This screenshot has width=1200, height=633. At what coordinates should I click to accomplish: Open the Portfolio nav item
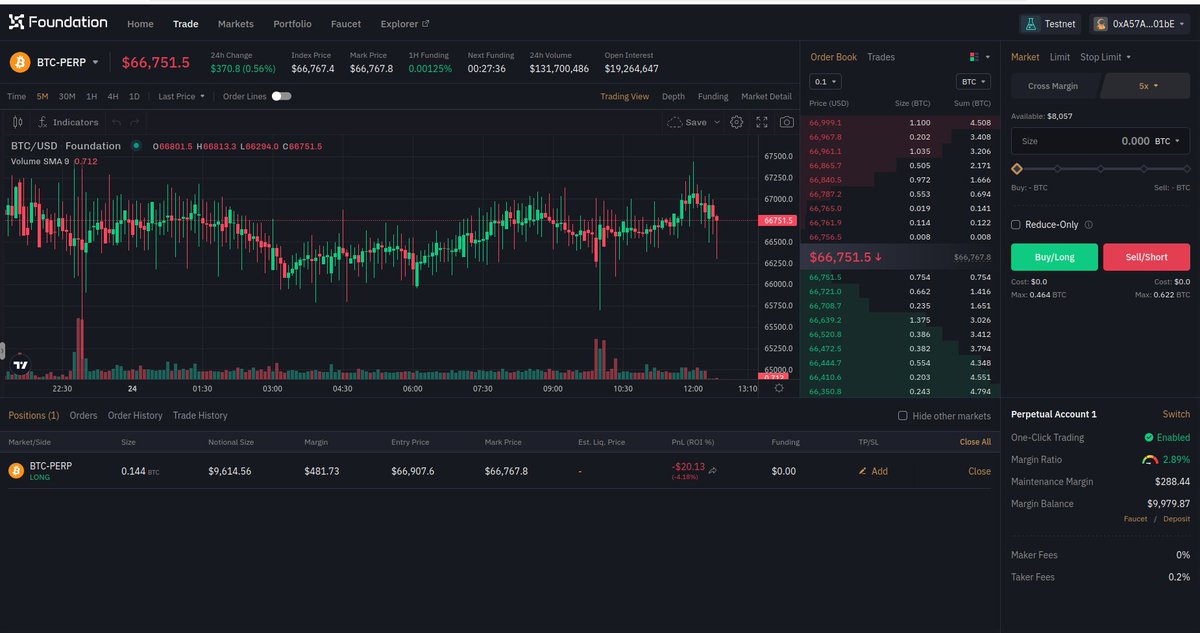point(292,23)
